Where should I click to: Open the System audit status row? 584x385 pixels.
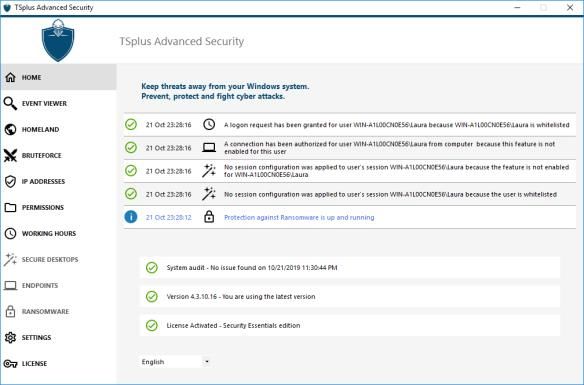(x=350, y=267)
